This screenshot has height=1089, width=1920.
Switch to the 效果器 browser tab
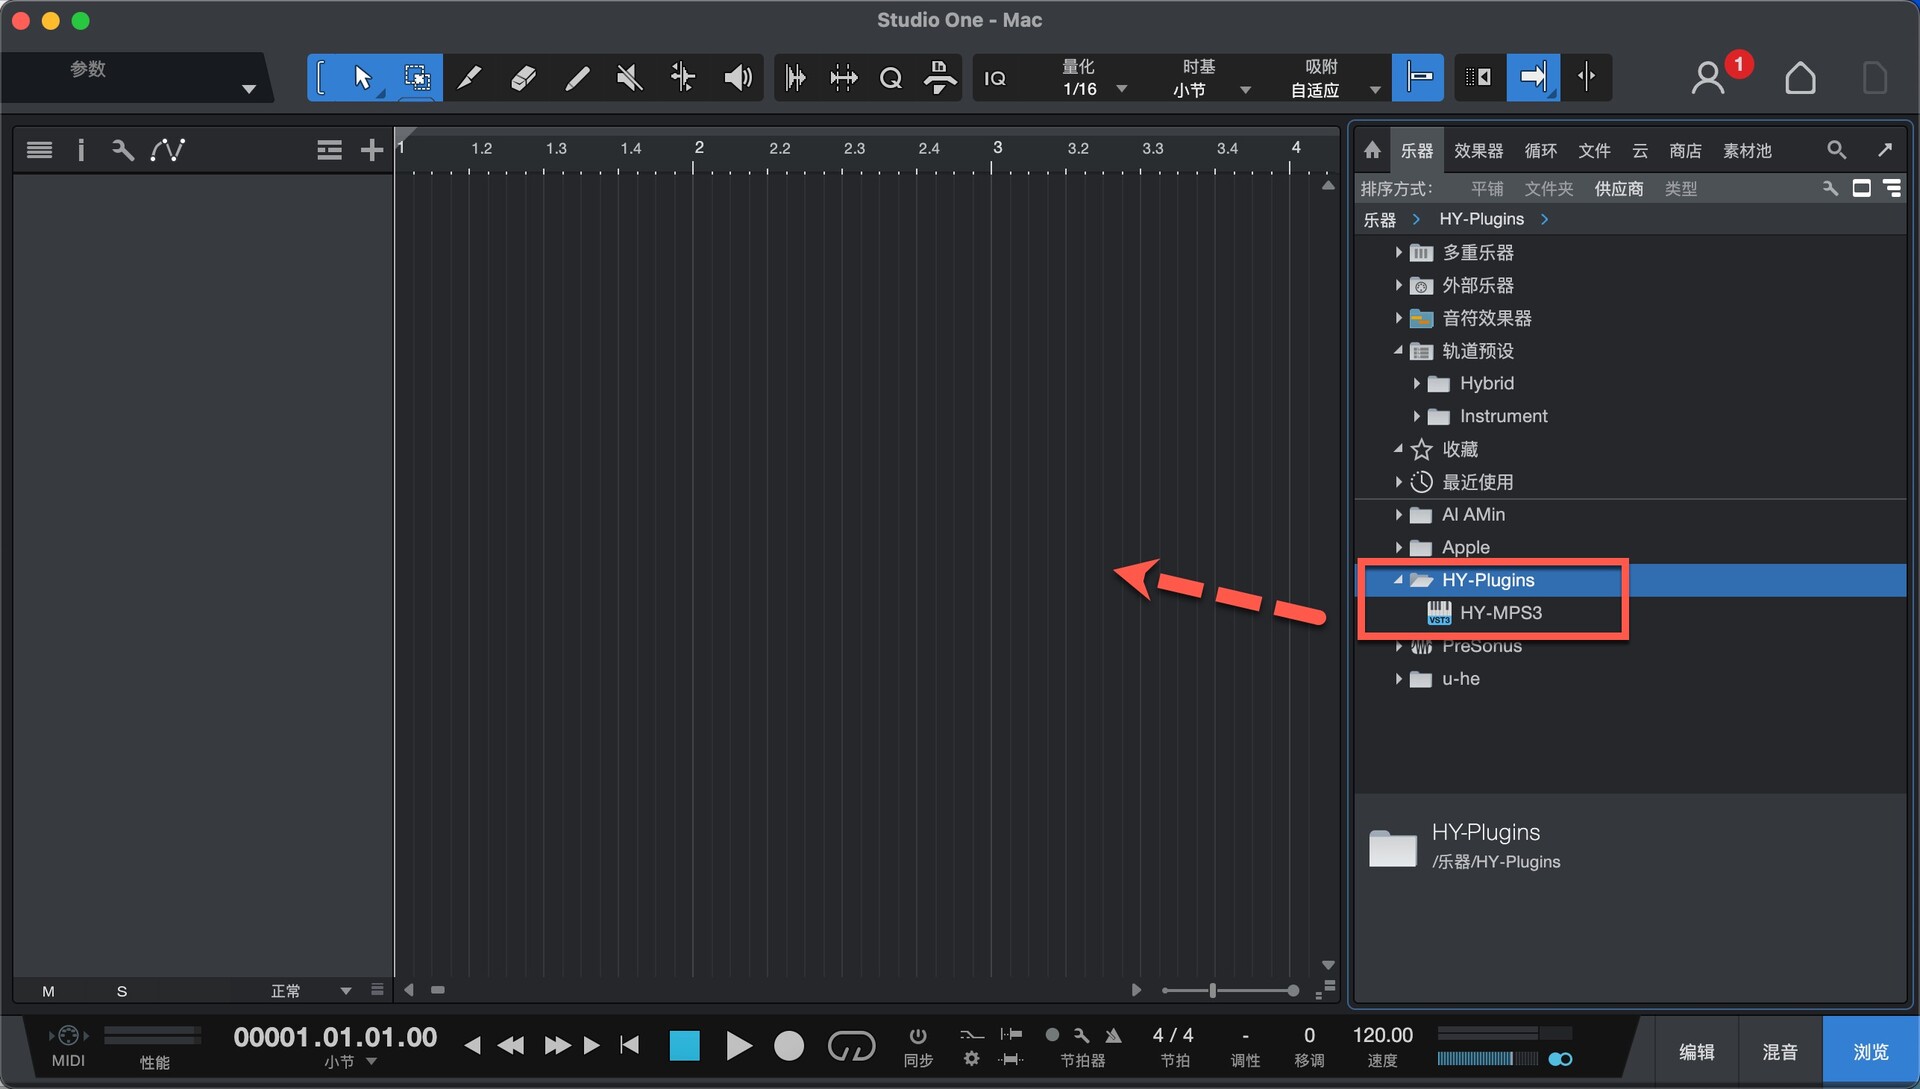click(1478, 150)
